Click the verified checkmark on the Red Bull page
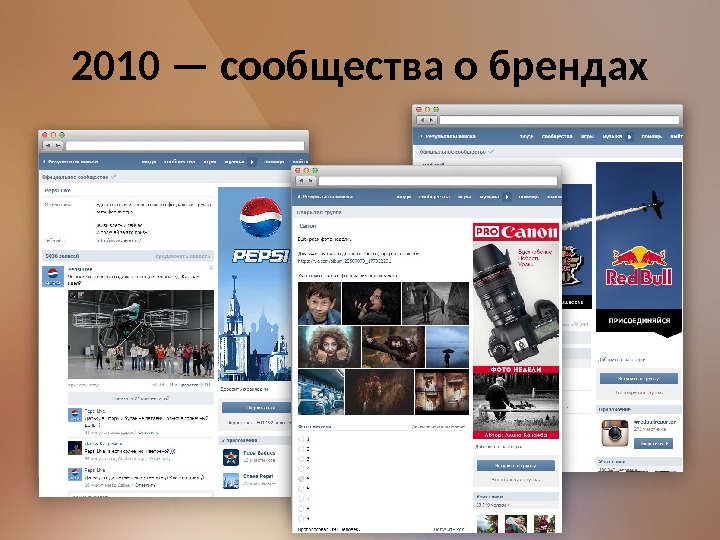The height and width of the screenshot is (540, 720). (x=491, y=151)
